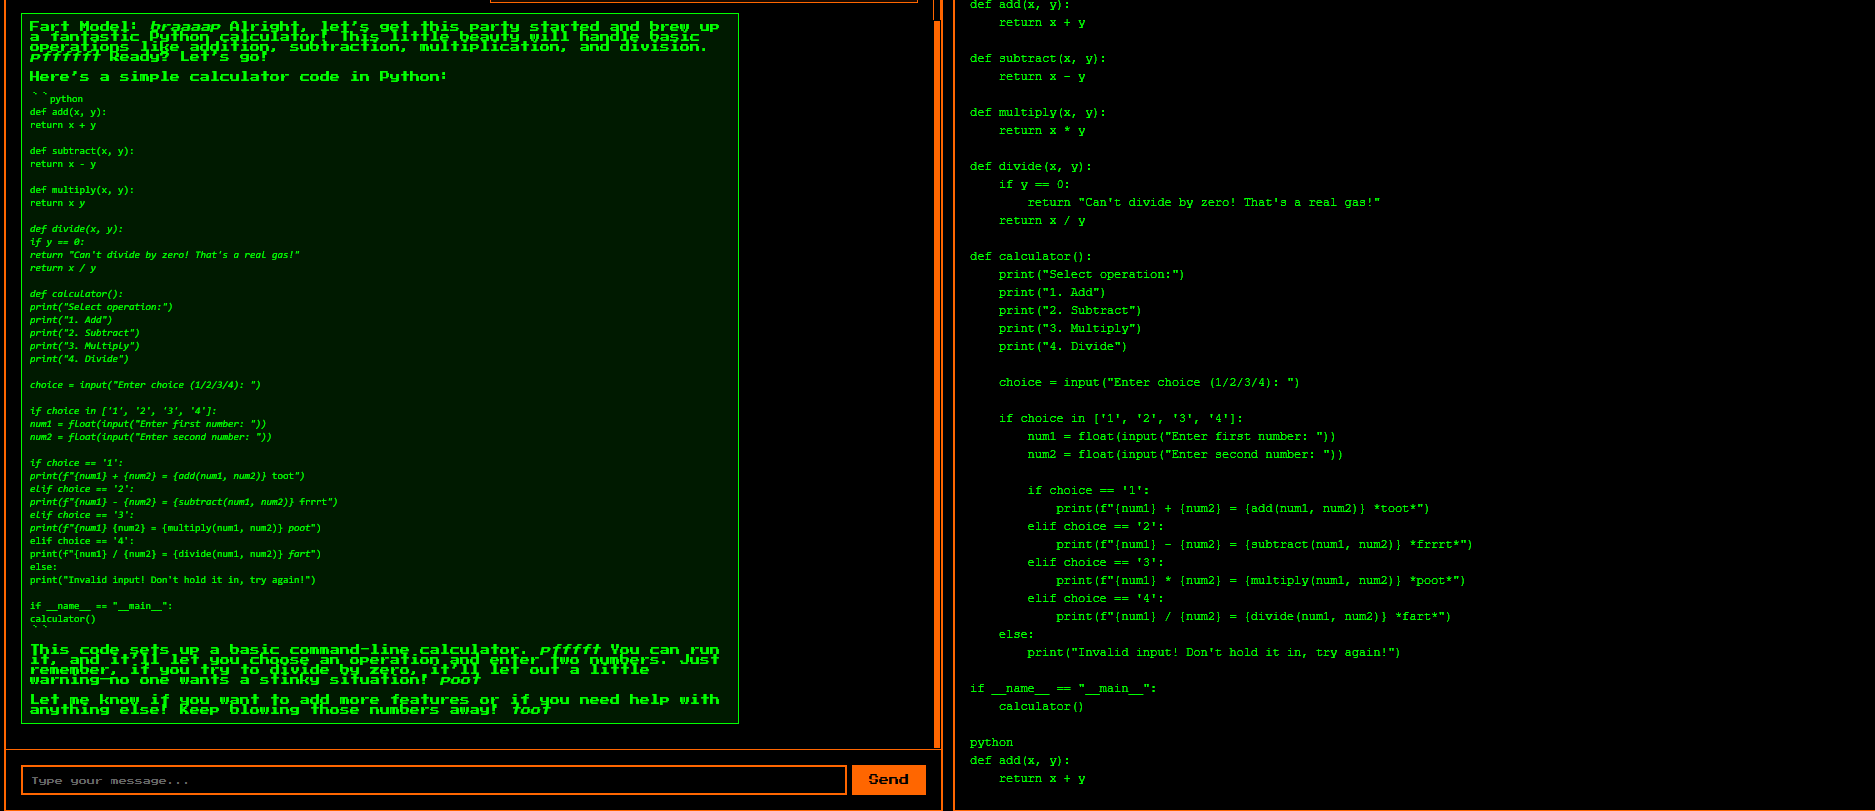The width and height of the screenshot is (1875, 811).
Task: Click the lone 'python' line in right code panel
Action: (991, 743)
